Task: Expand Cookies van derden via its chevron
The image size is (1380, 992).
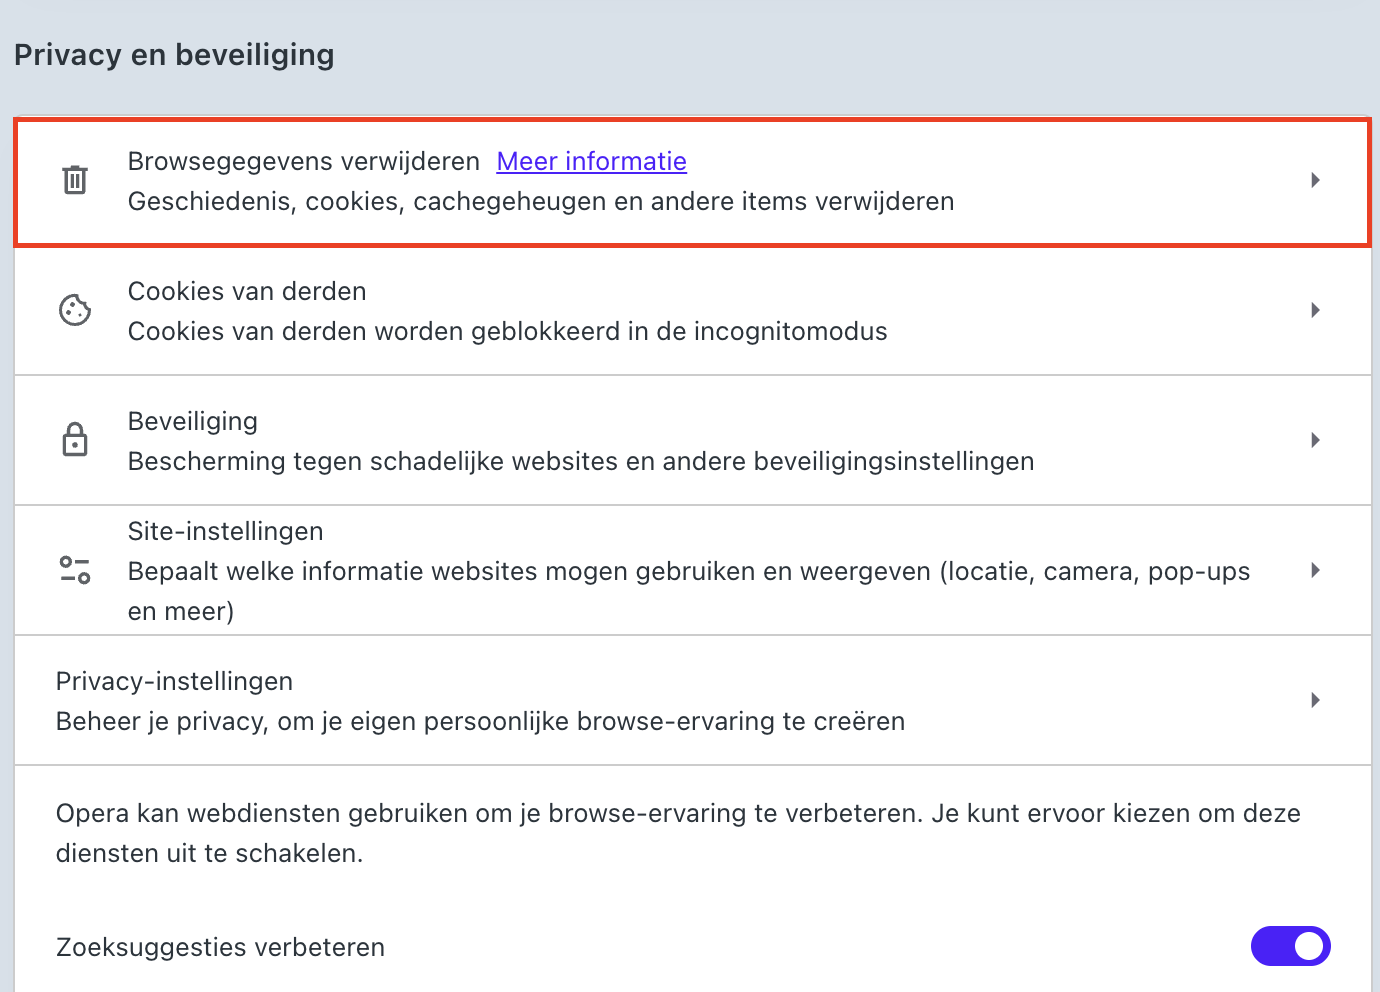Action: pyautogui.click(x=1316, y=310)
